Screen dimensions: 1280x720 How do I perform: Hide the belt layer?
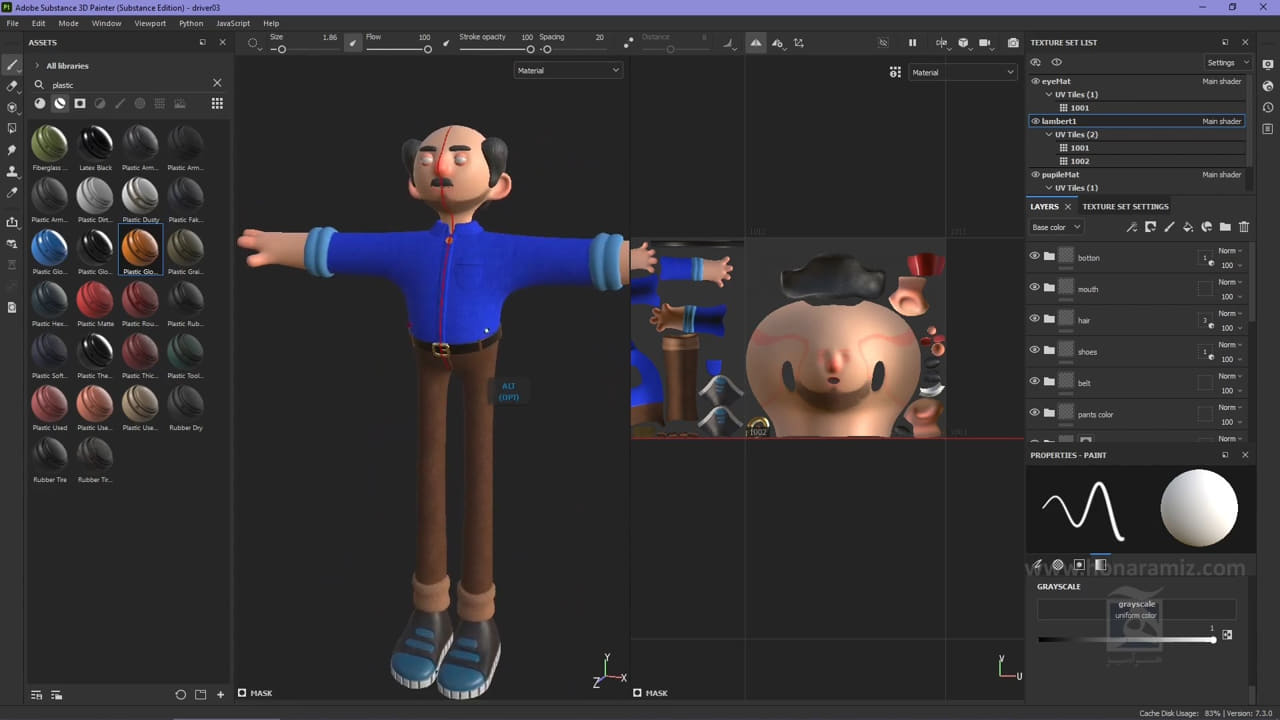1034,382
